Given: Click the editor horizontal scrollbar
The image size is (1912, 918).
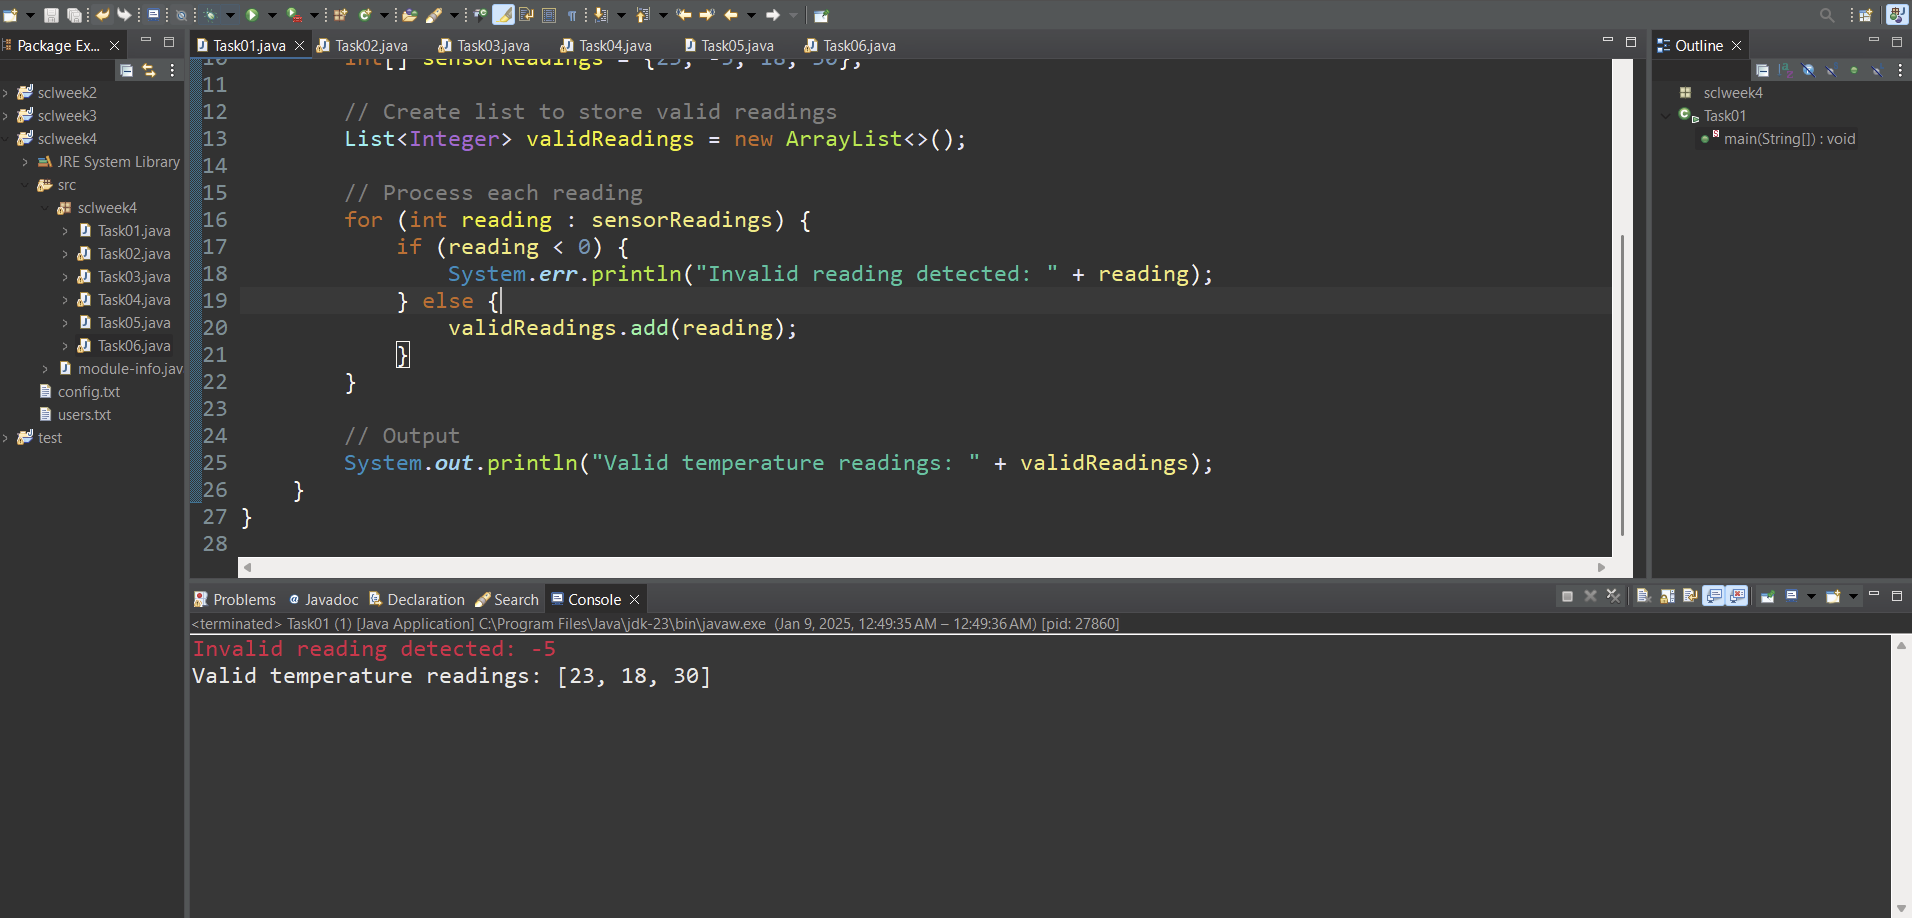Looking at the screenshot, I should [925, 567].
